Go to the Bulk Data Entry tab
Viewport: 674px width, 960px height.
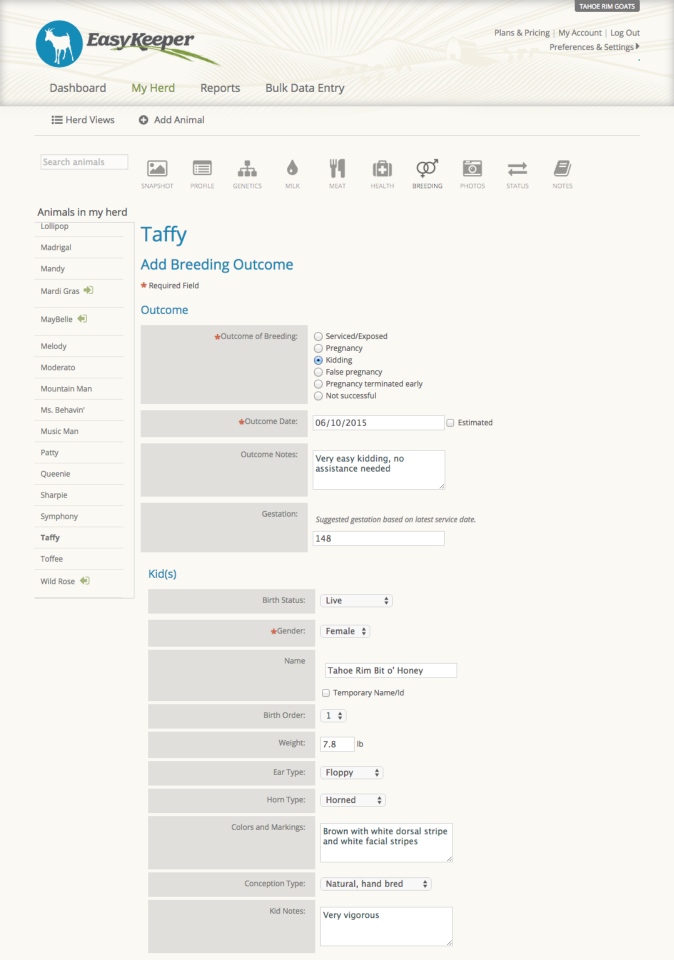point(305,88)
